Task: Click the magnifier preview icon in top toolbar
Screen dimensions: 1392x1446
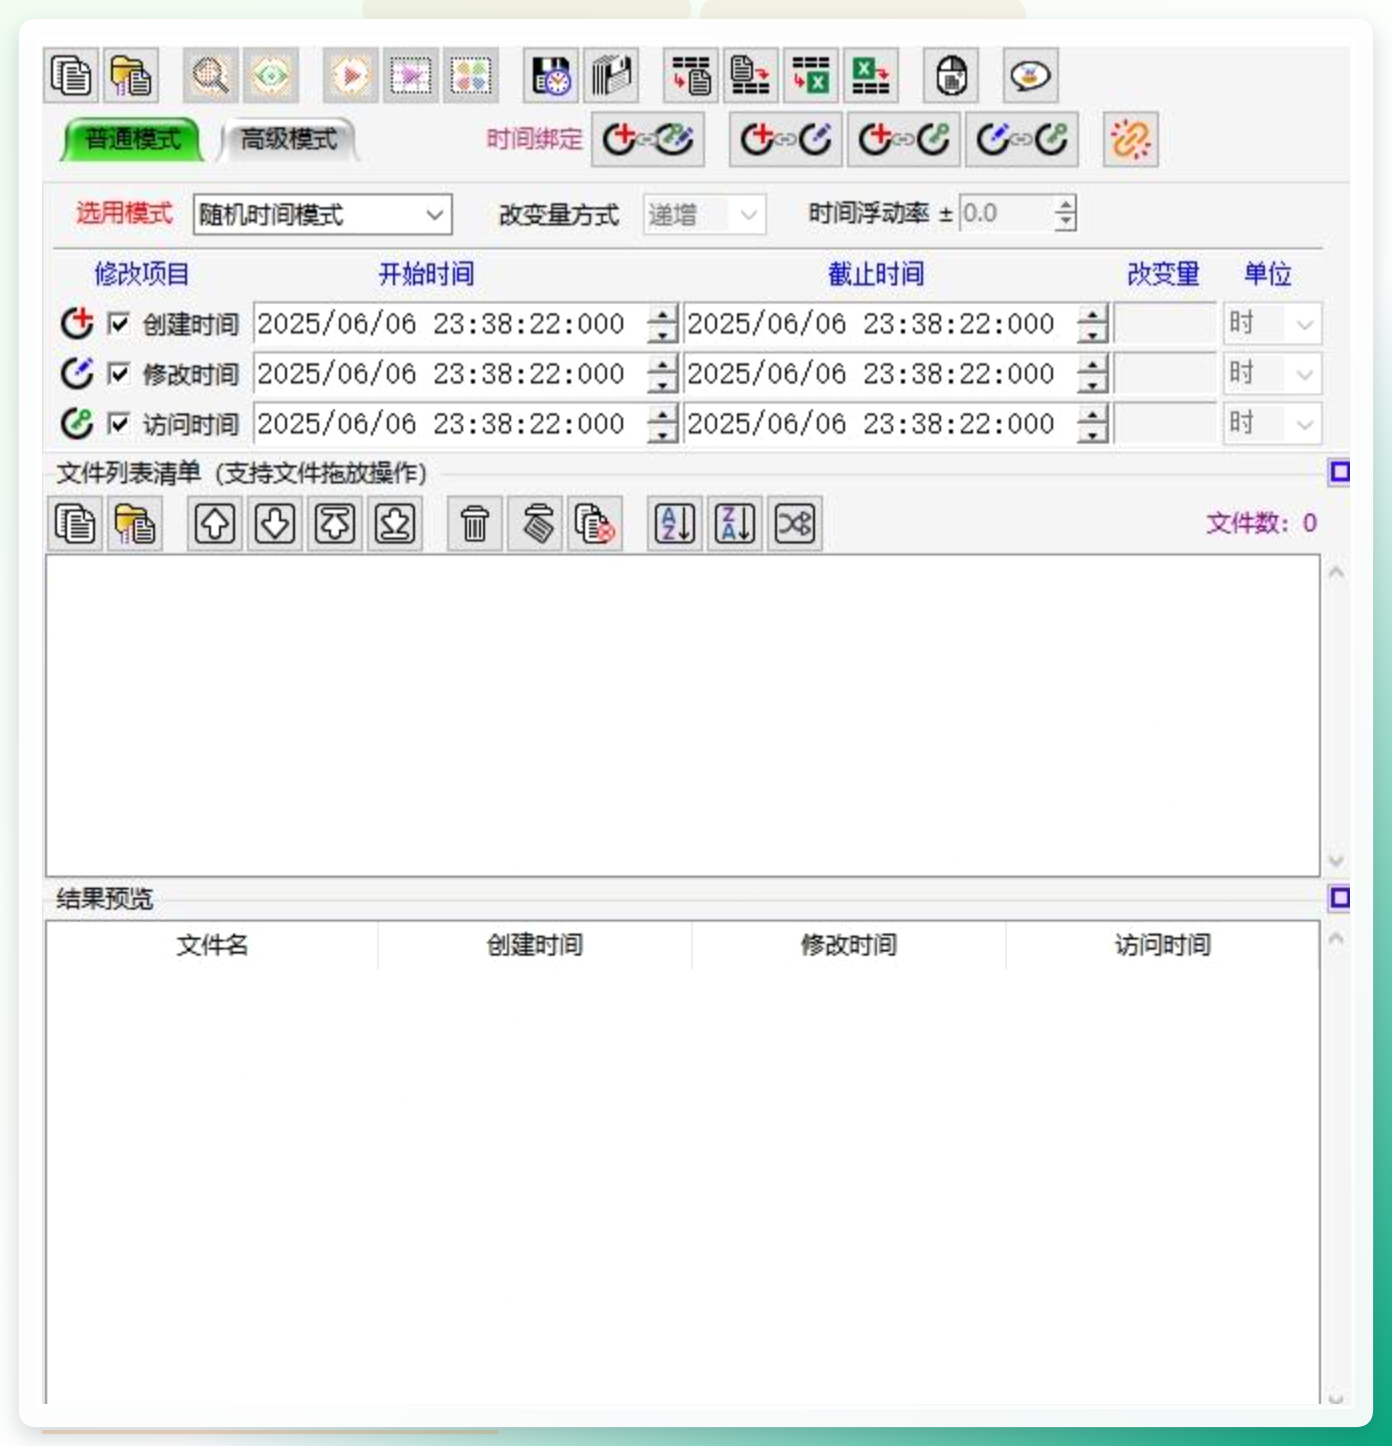Action: [x=211, y=76]
